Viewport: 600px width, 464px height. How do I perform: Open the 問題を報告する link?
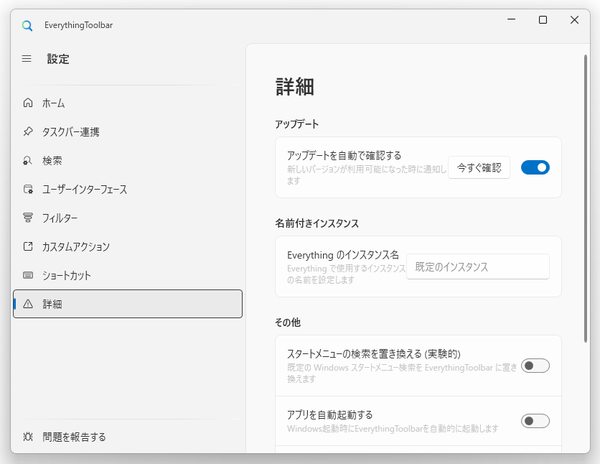128,436
